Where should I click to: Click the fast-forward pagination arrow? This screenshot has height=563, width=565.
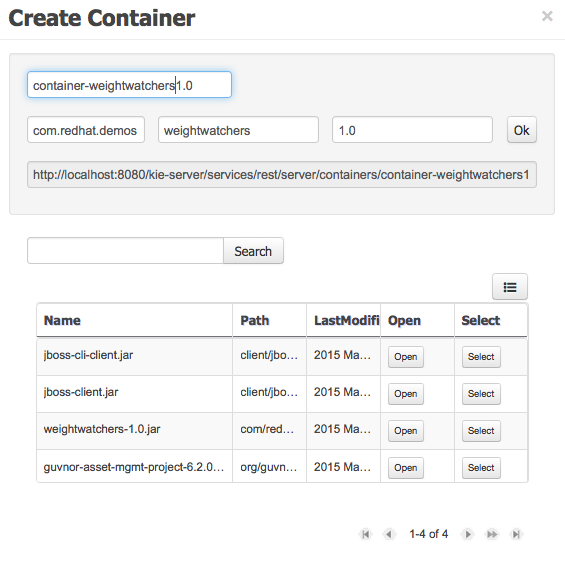tap(492, 534)
